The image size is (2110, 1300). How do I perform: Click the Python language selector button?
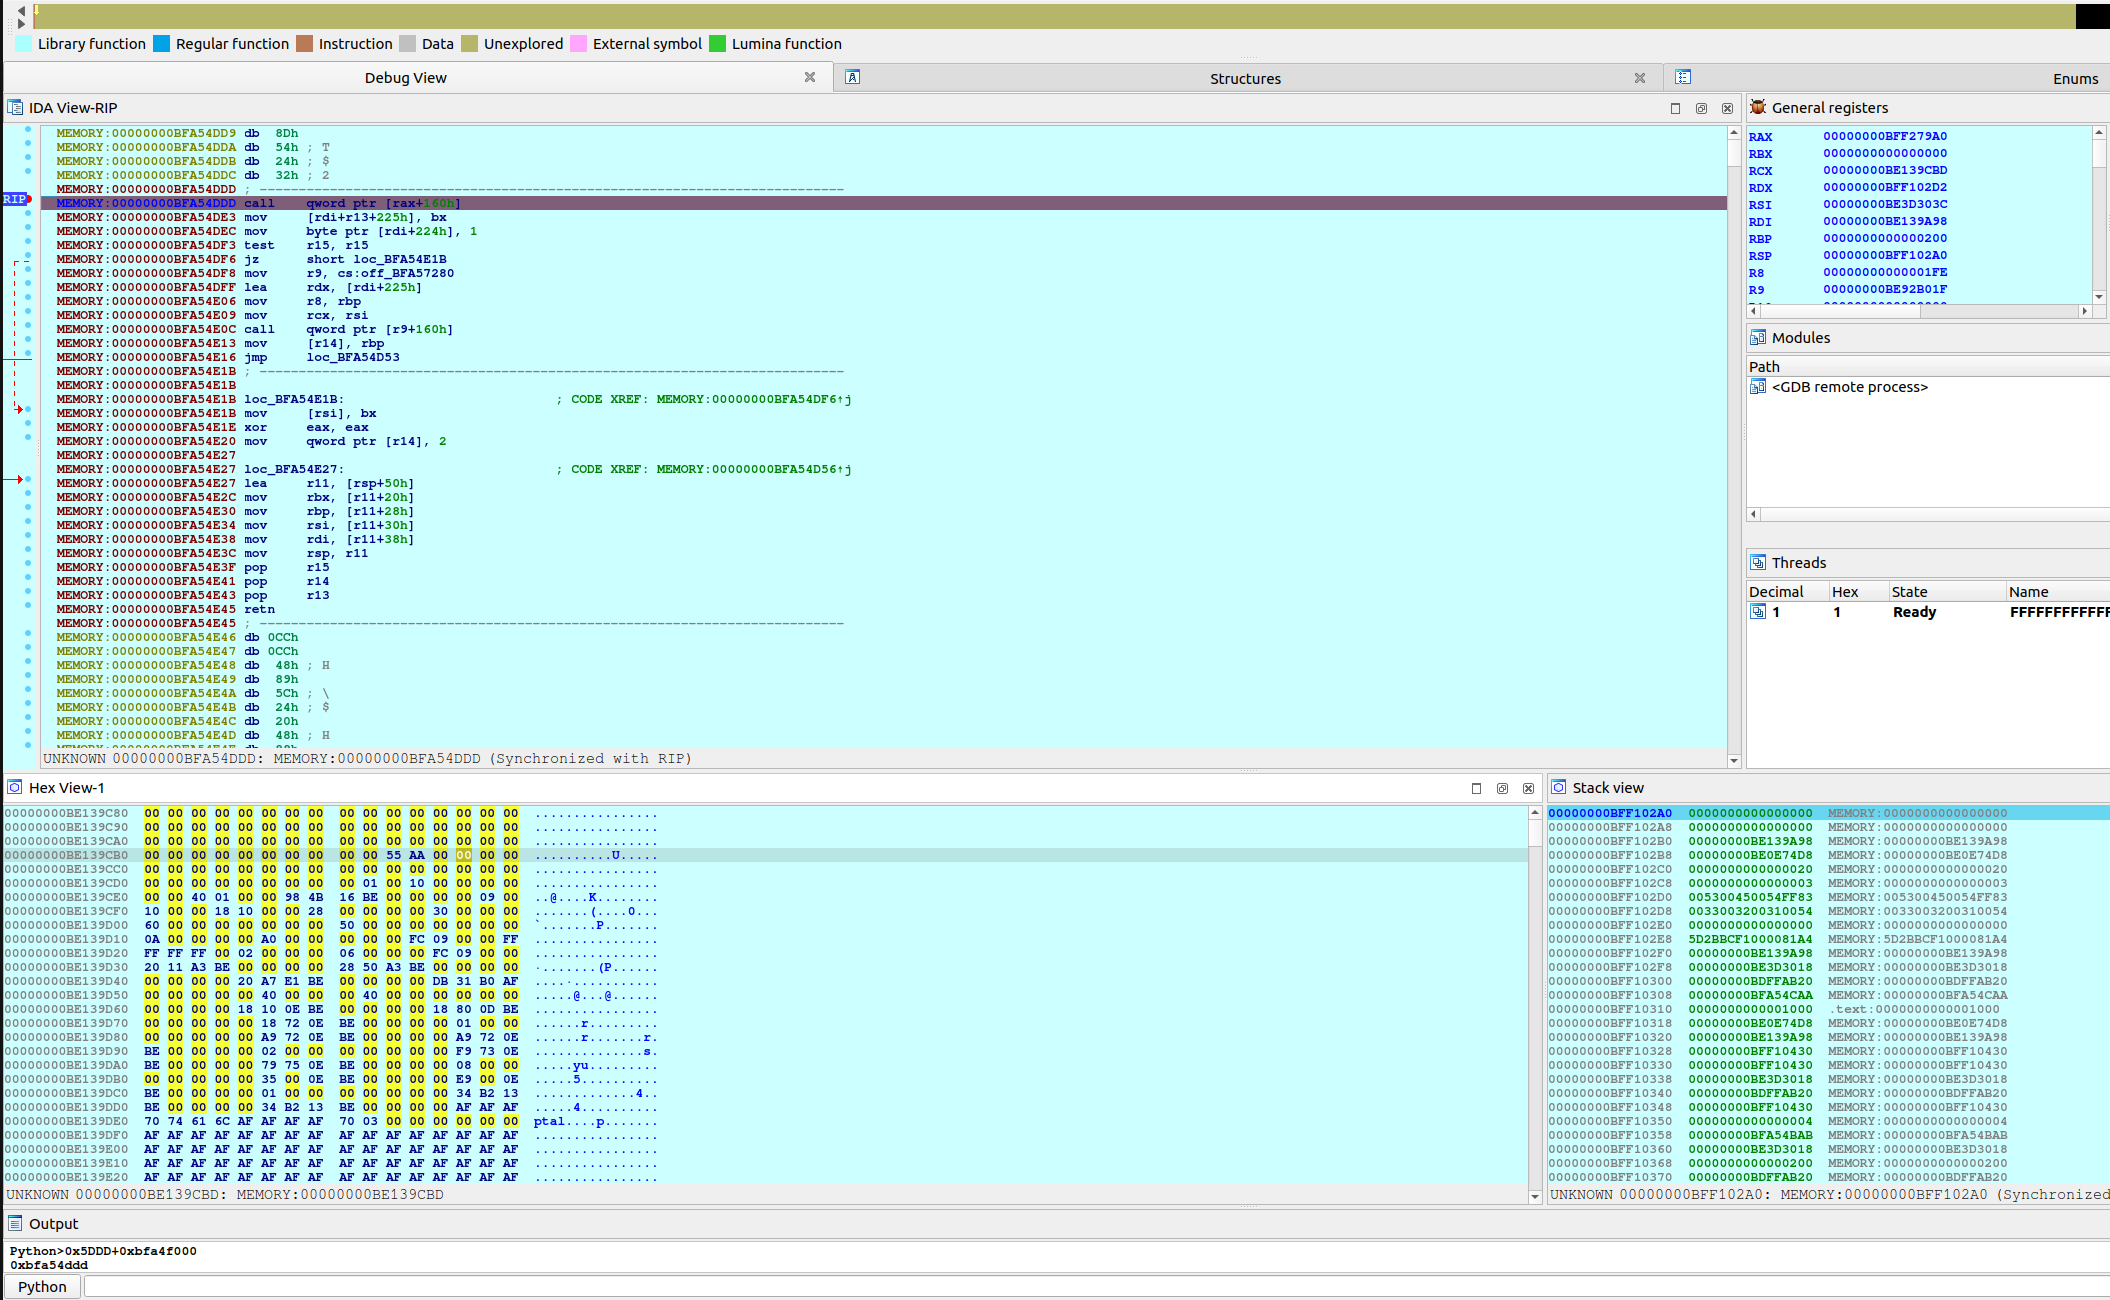(x=42, y=1286)
